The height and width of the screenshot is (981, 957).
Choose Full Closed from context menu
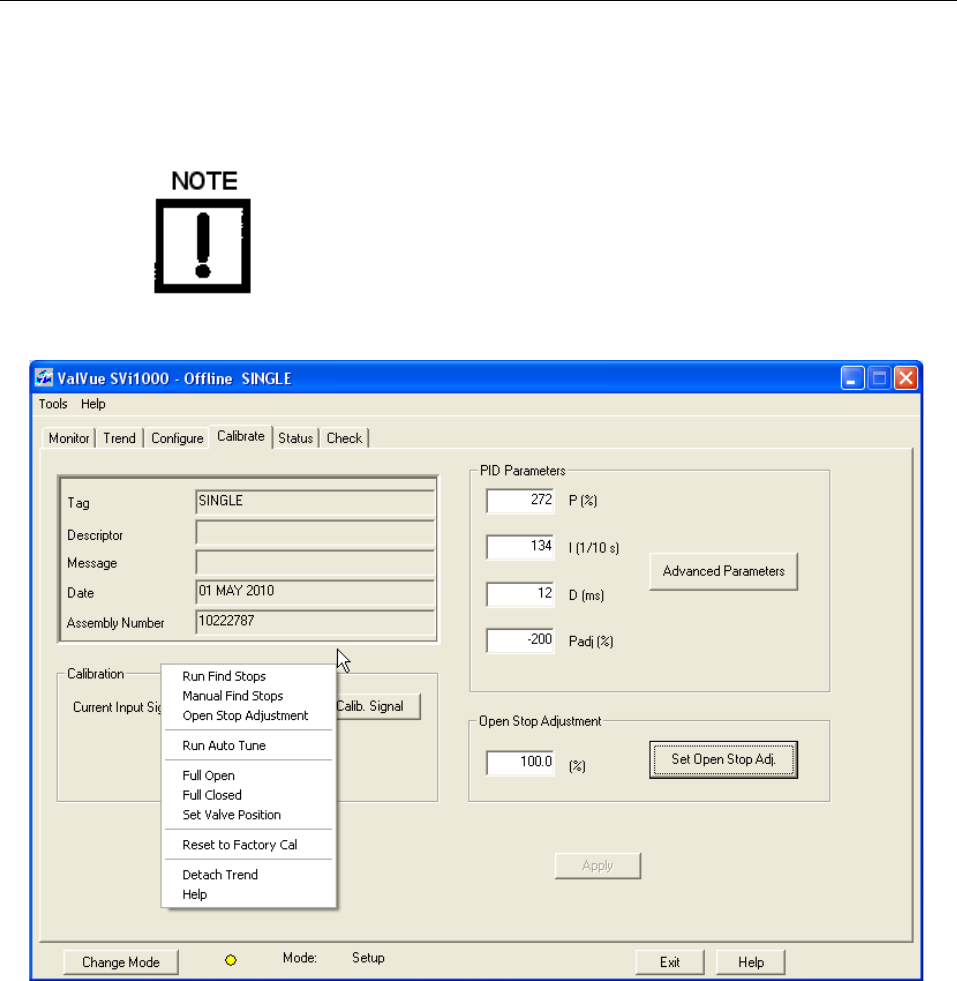click(x=249, y=795)
